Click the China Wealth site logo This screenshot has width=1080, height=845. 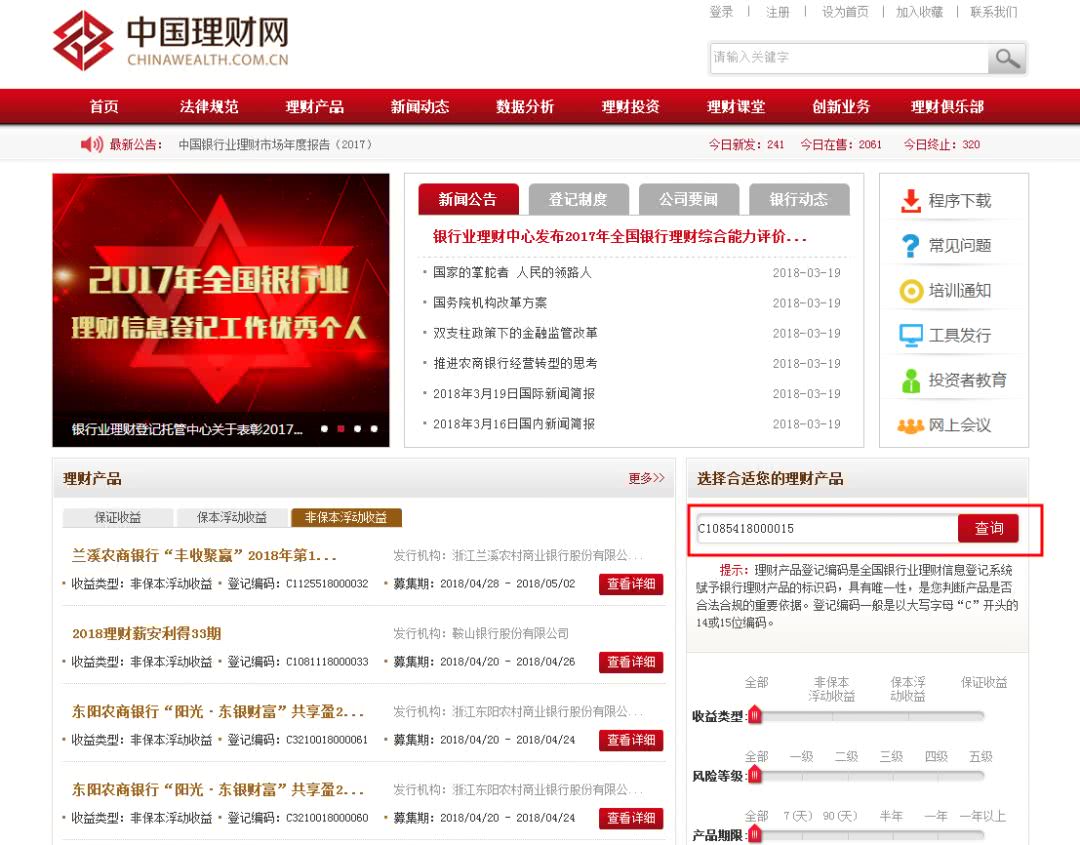(171, 40)
